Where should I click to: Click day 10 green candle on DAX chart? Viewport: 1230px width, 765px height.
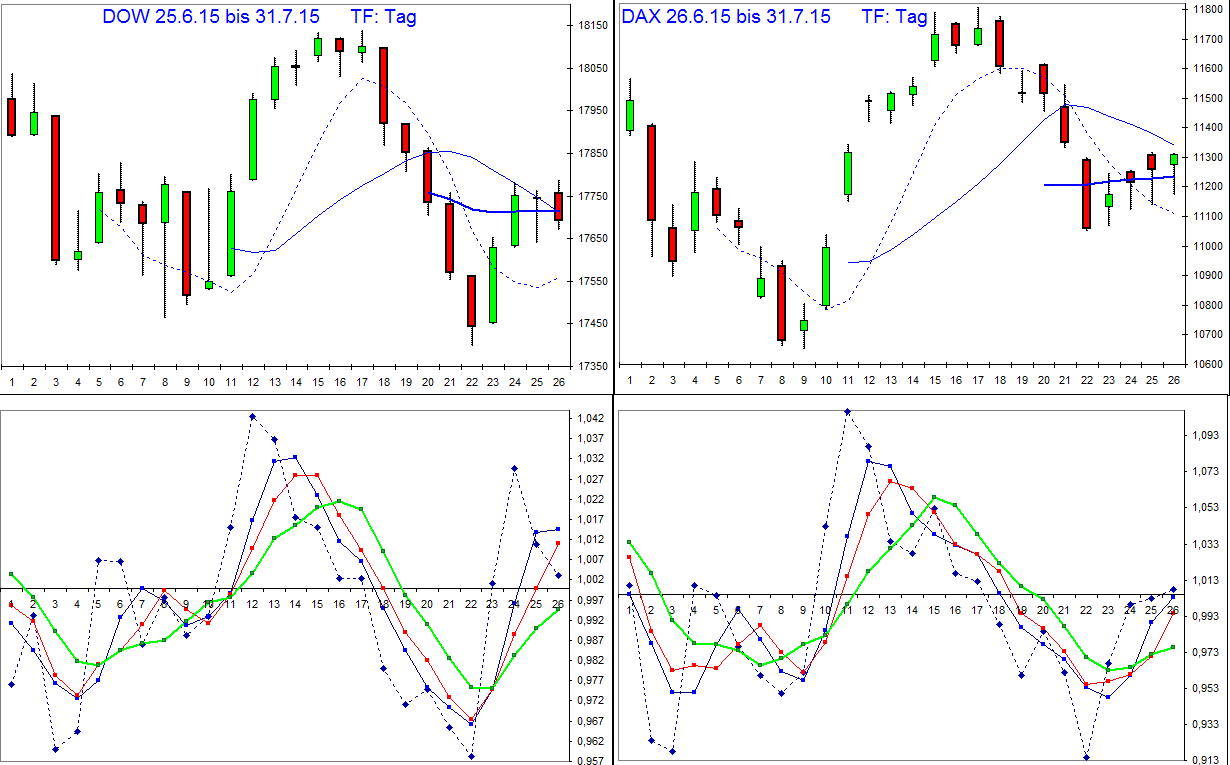(826, 276)
